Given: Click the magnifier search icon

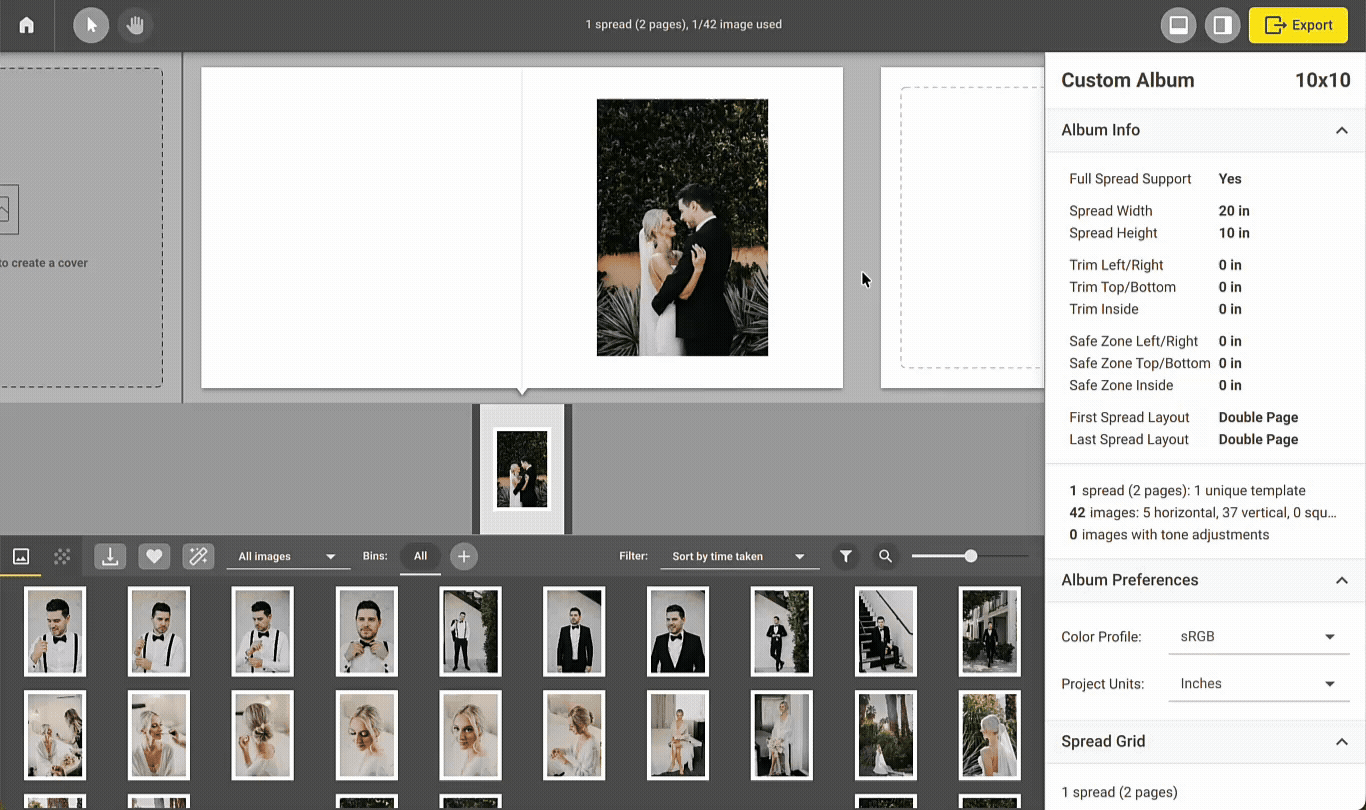Looking at the screenshot, I should 885,557.
